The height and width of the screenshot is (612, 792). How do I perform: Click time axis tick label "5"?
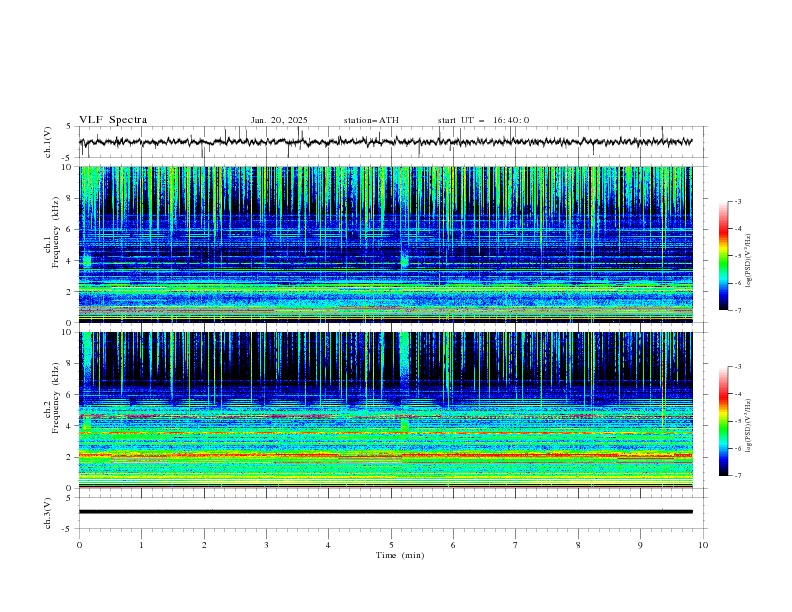click(391, 545)
